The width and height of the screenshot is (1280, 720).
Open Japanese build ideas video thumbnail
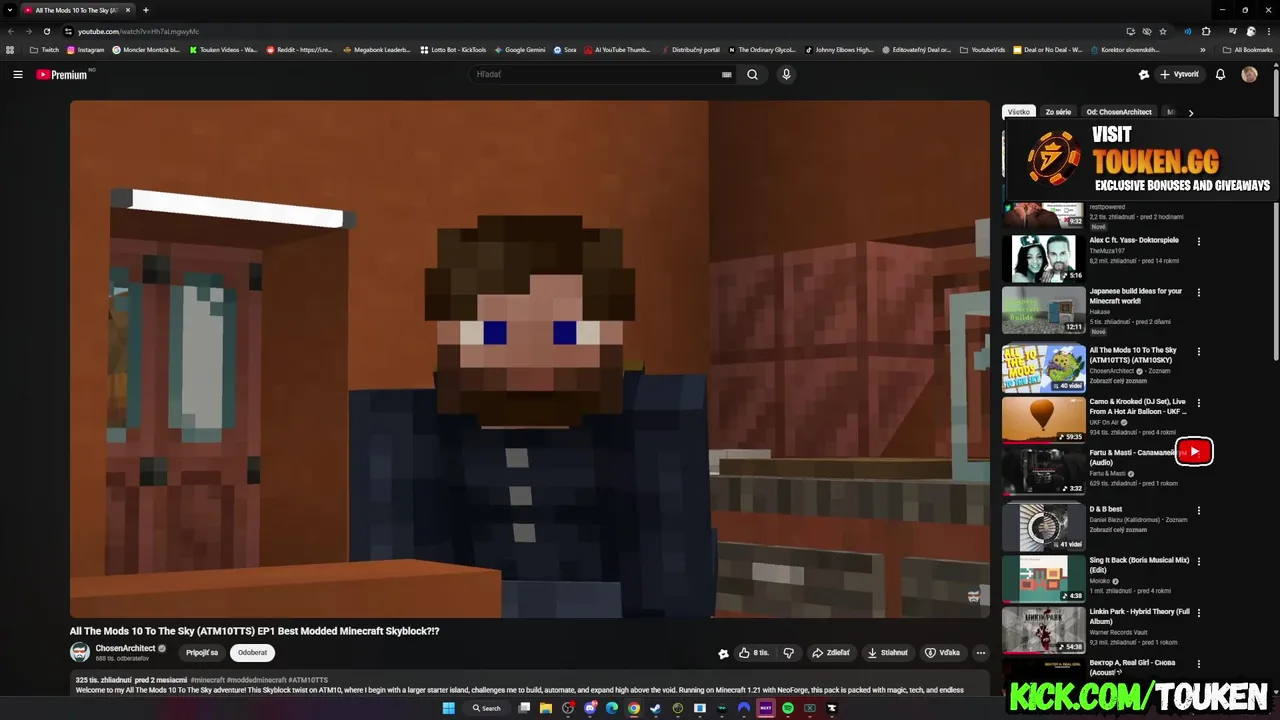point(1044,310)
